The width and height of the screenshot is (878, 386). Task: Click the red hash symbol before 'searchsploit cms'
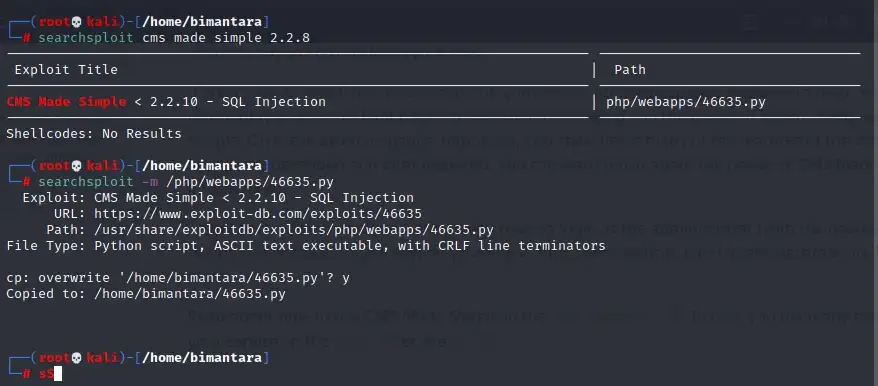[26, 38]
